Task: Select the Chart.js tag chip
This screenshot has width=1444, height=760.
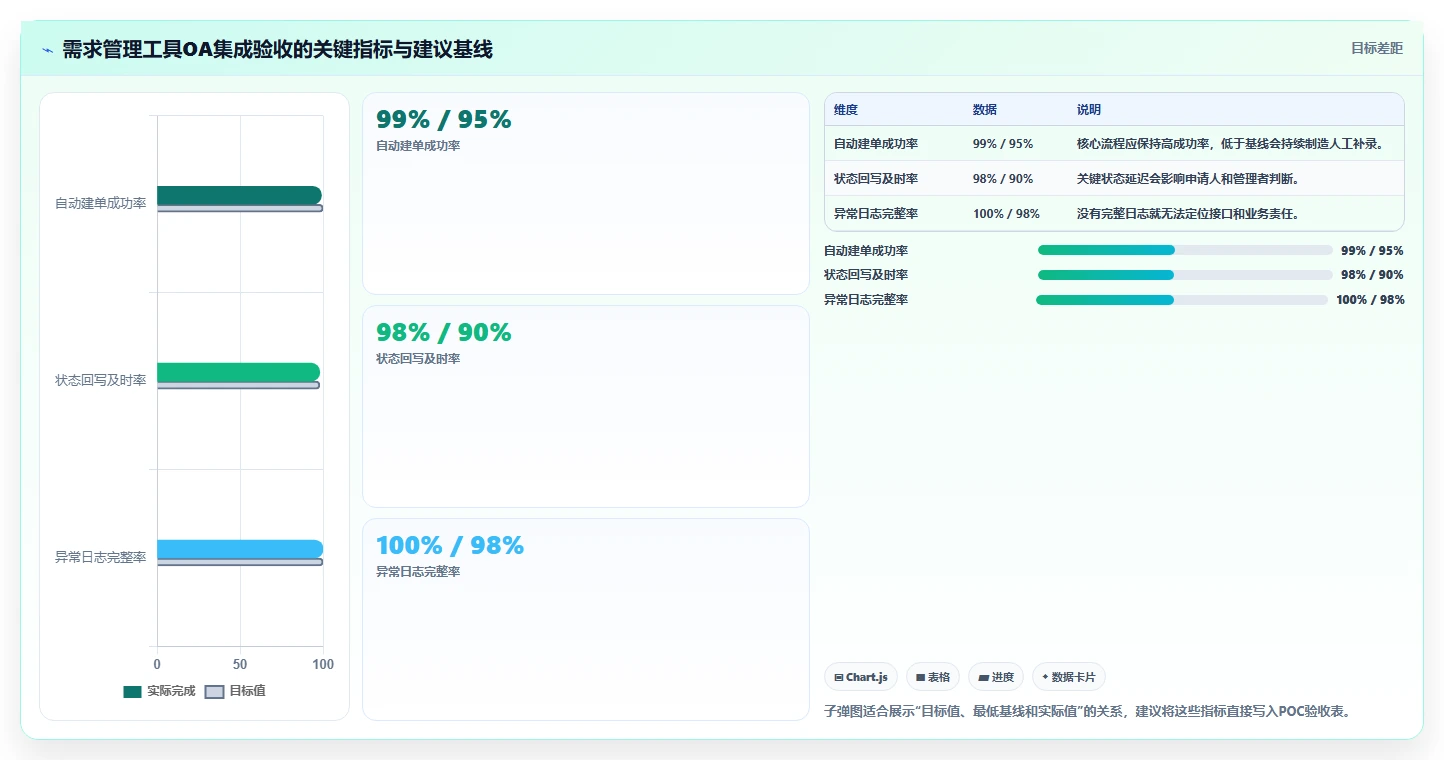Action: click(861, 677)
